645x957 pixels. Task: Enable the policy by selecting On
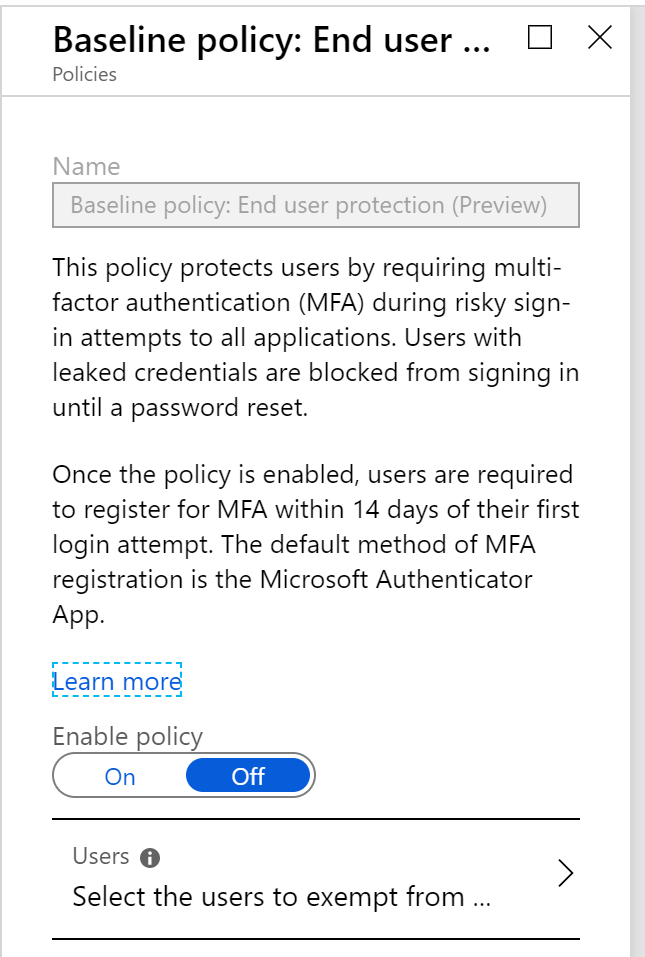(x=120, y=775)
